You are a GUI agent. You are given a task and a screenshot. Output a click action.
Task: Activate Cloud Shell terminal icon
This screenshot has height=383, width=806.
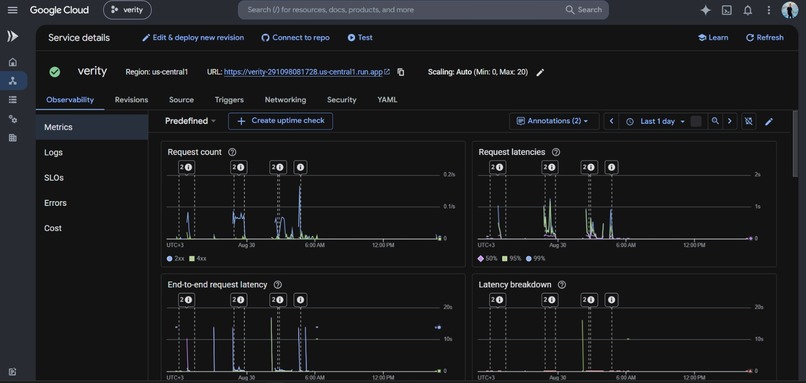tap(727, 10)
